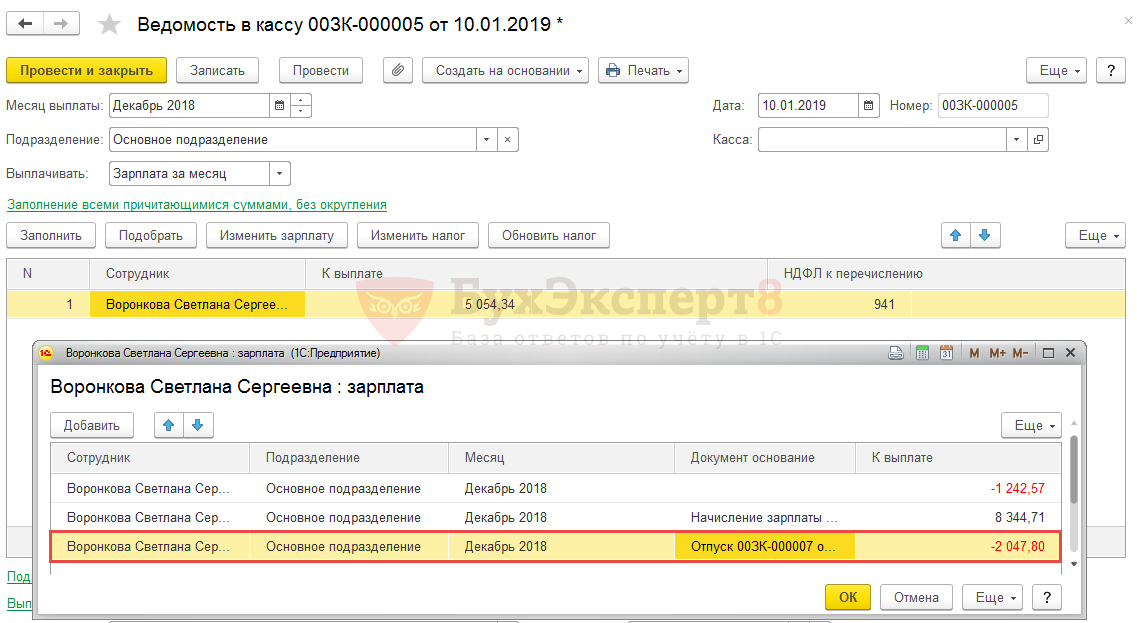Screen dimensions: 1137x623
Task: Click the Подобрать button
Action: (x=151, y=235)
